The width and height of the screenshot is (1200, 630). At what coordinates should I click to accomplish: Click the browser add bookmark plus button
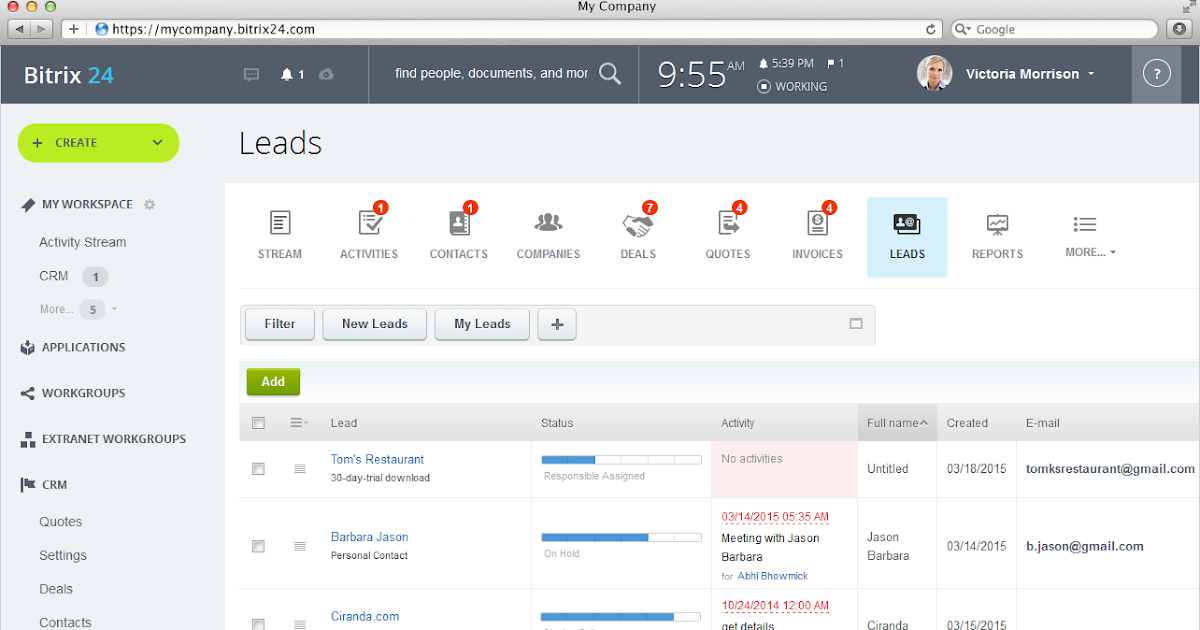(74, 29)
